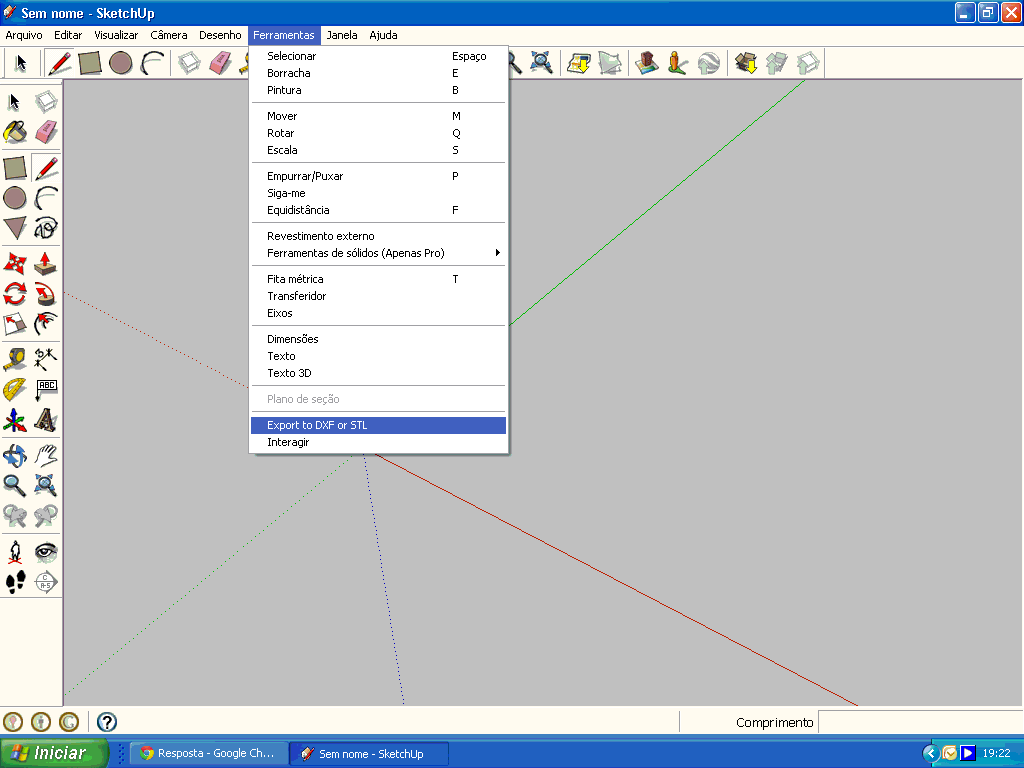
Task: Choose the Freehand scribble tool
Action: click(x=46, y=228)
